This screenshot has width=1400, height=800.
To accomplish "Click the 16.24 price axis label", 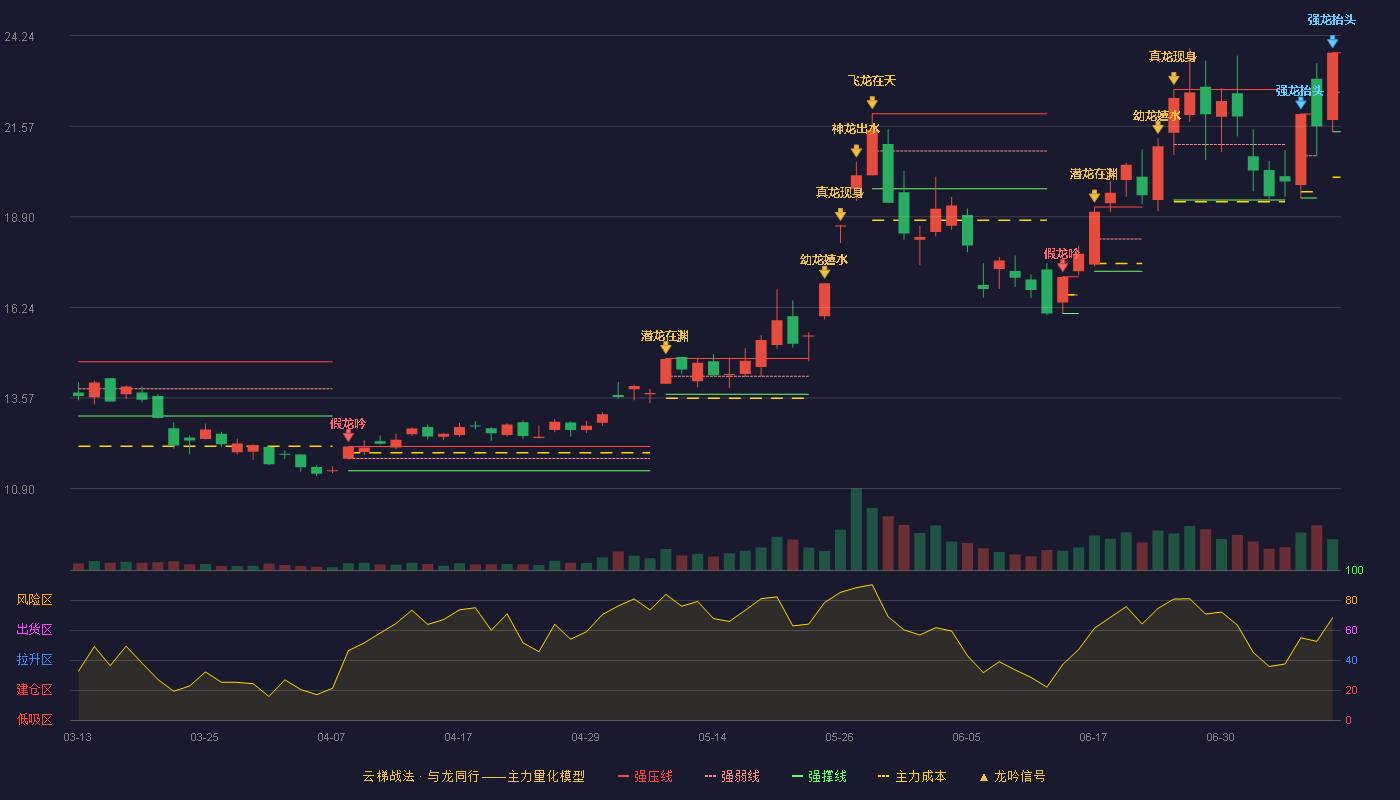I will pos(19,308).
